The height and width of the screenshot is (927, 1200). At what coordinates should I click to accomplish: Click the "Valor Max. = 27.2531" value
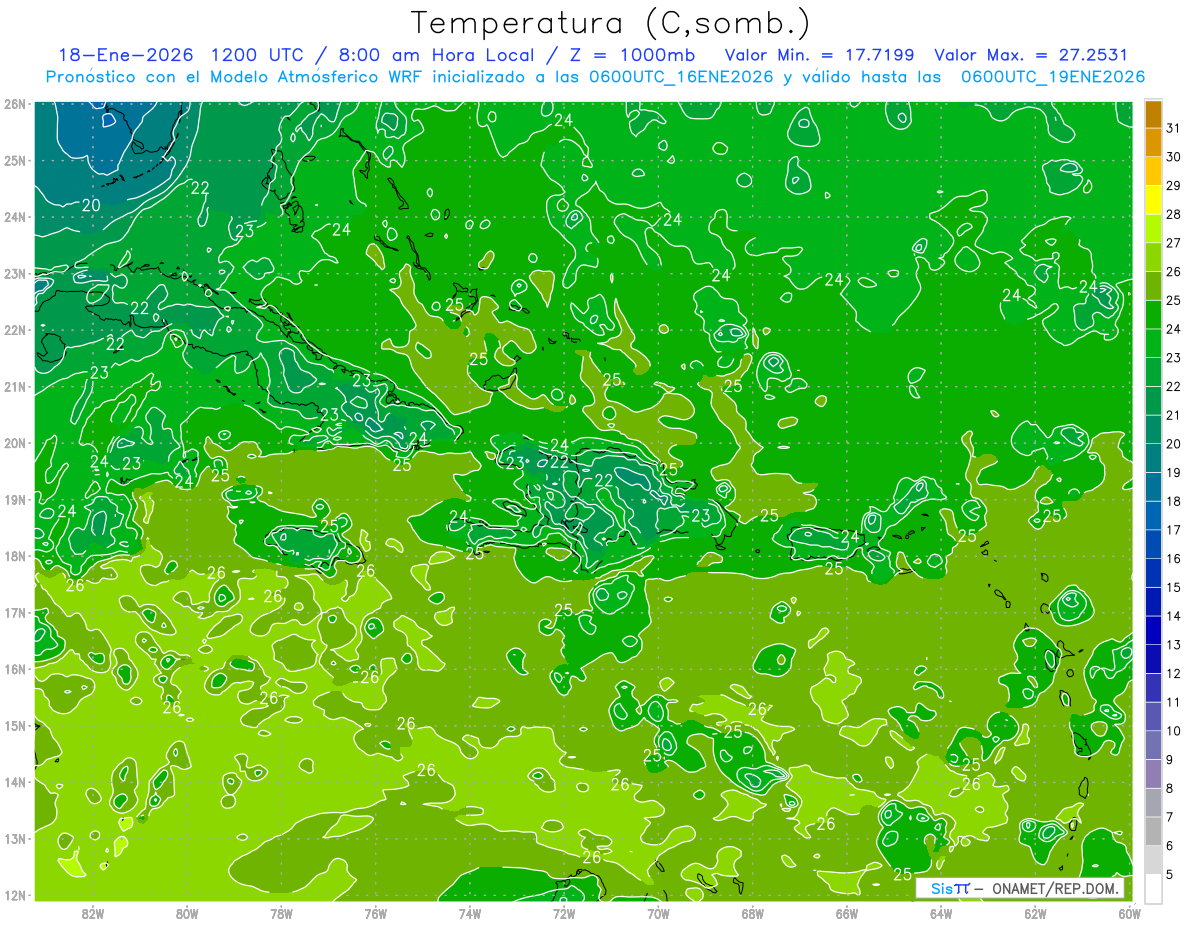[x=1031, y=55]
